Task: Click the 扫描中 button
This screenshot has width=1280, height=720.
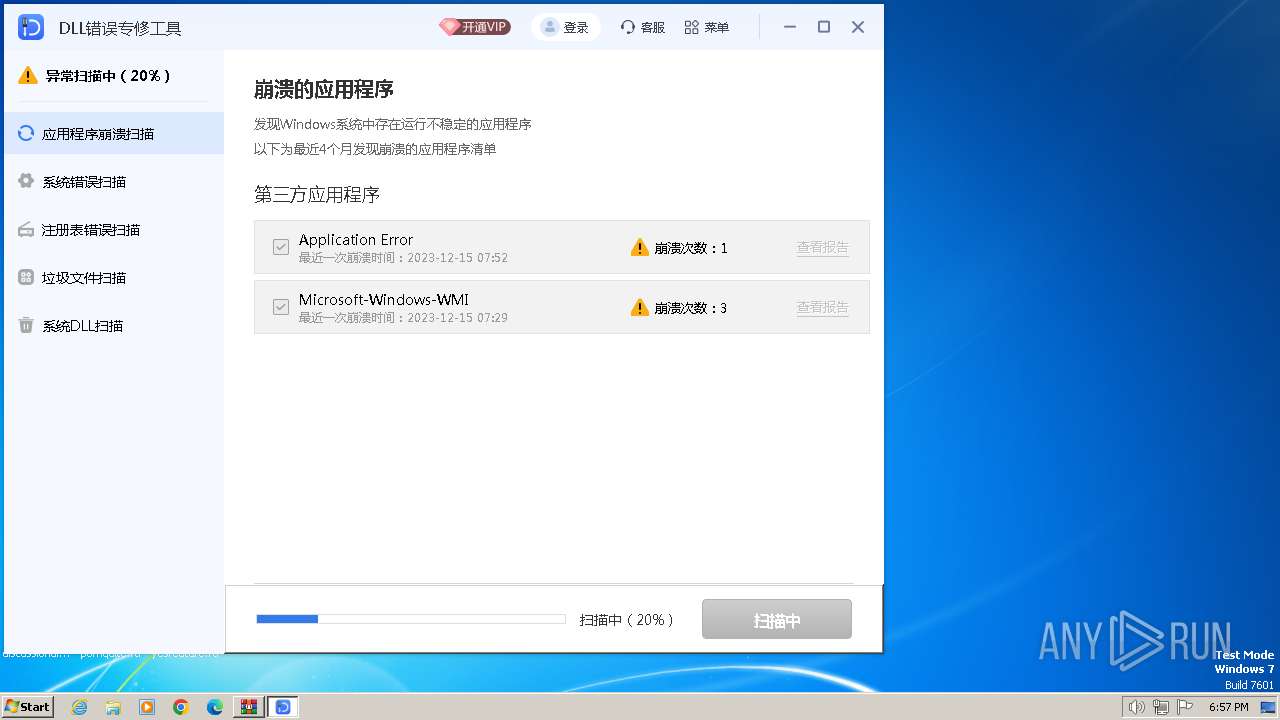Action: click(777, 619)
